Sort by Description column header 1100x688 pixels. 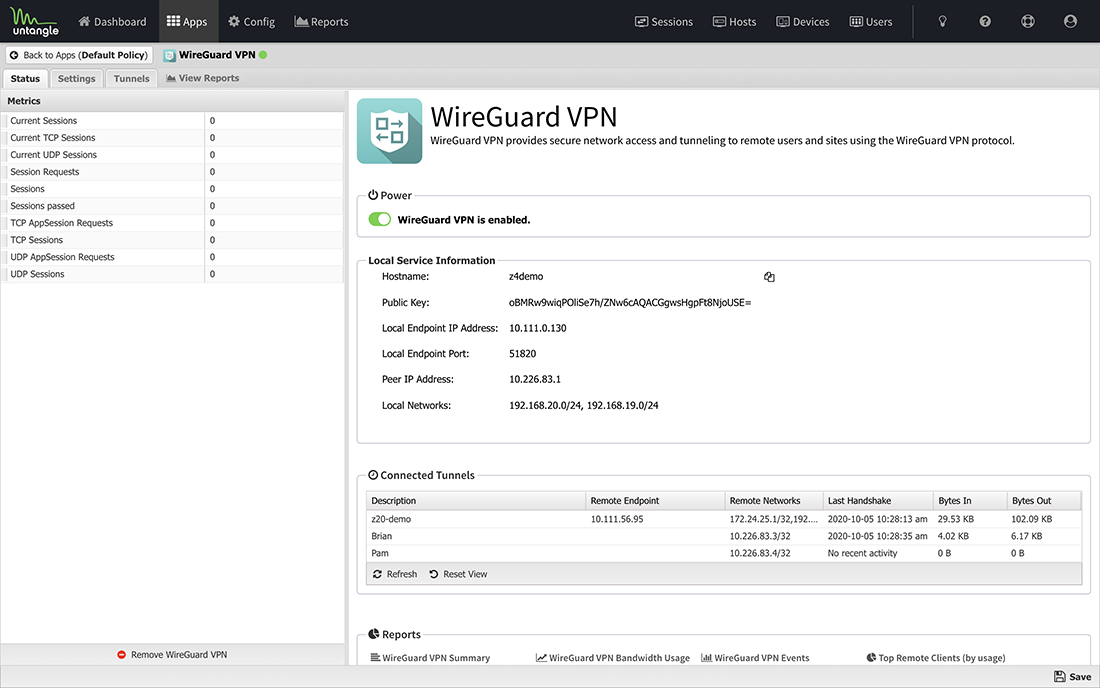476,501
